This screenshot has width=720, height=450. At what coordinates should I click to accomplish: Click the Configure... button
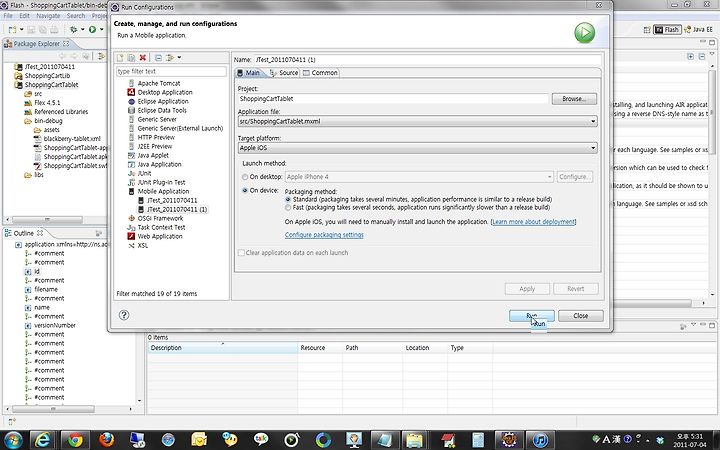[x=574, y=177]
